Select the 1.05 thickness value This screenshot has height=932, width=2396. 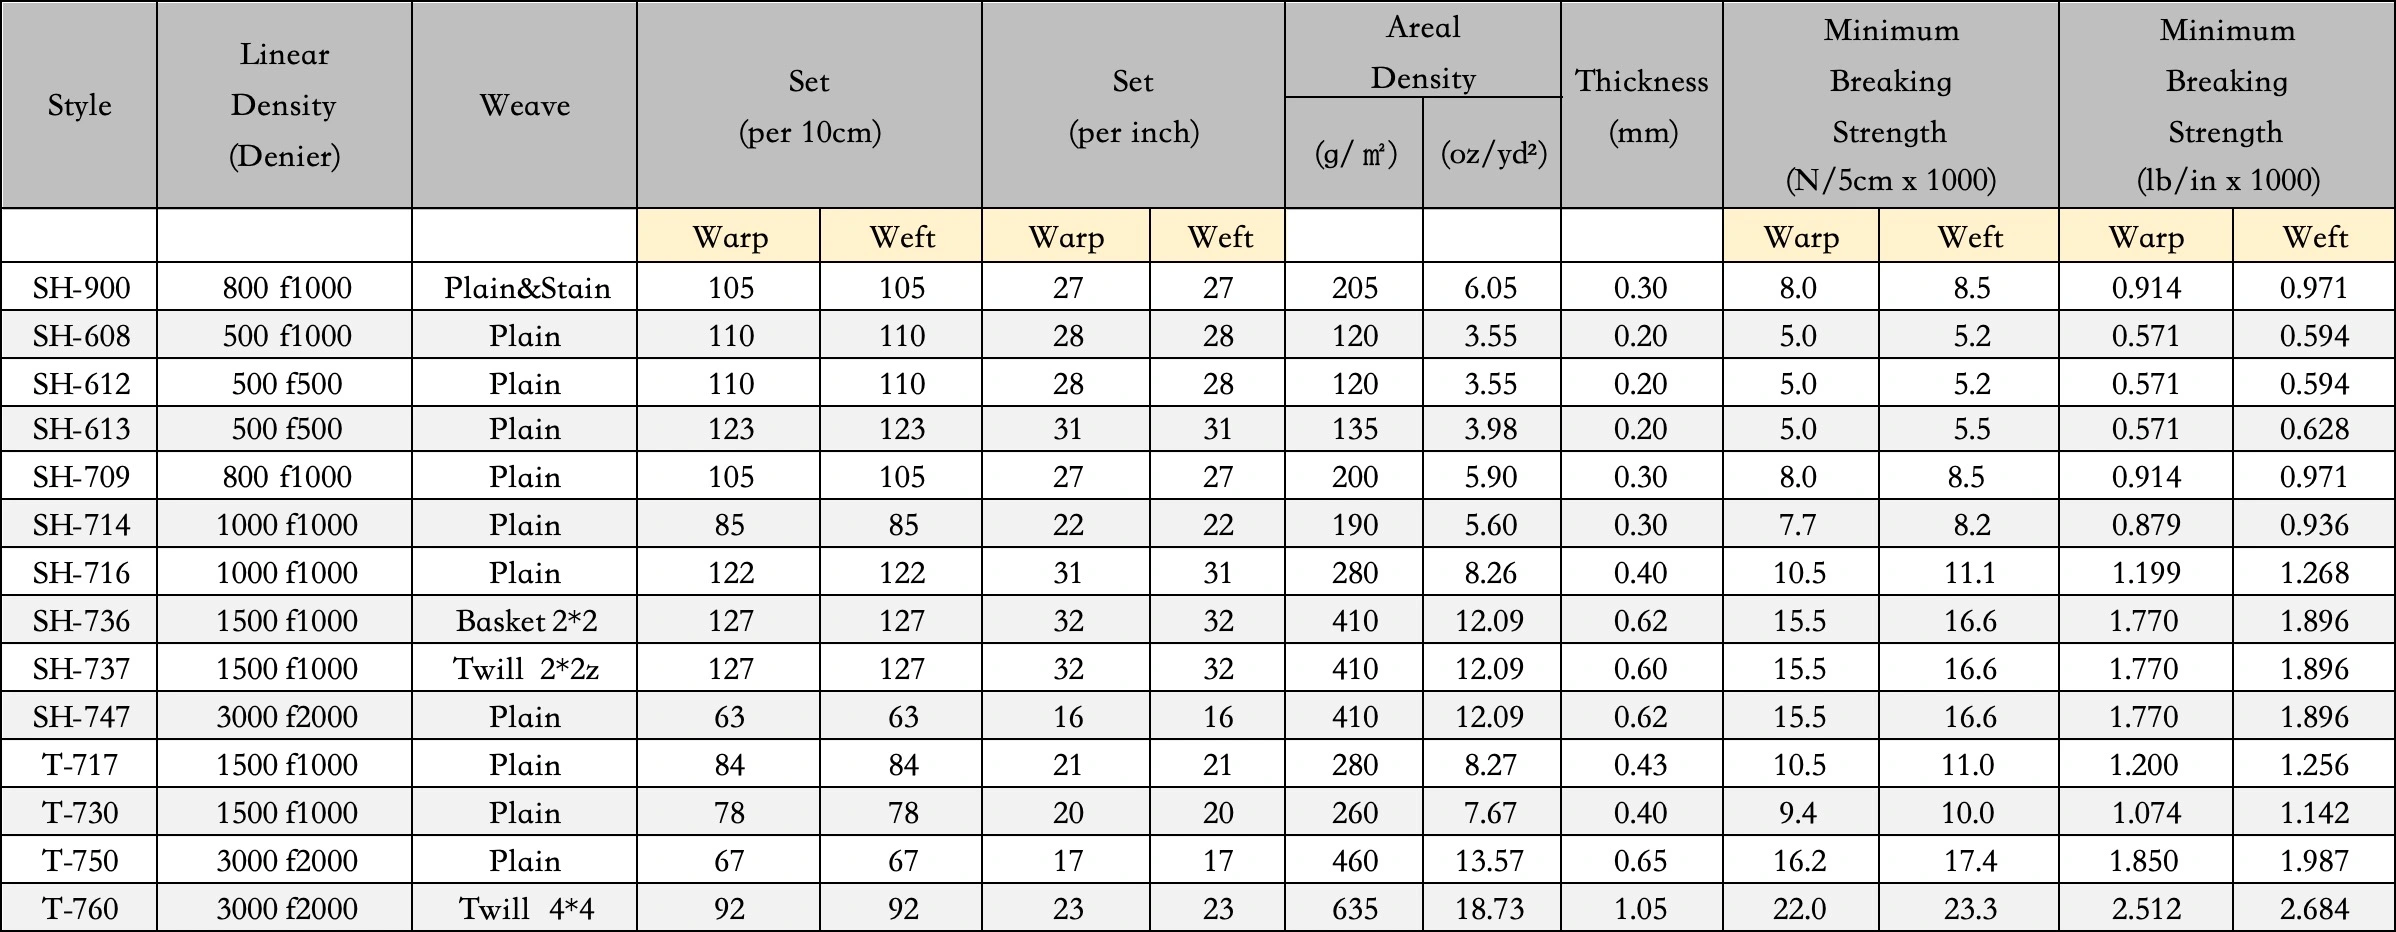(1642, 908)
